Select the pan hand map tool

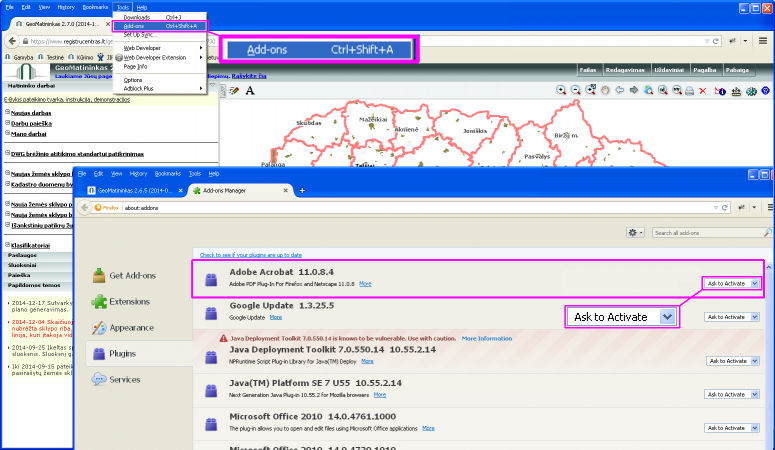605,90
